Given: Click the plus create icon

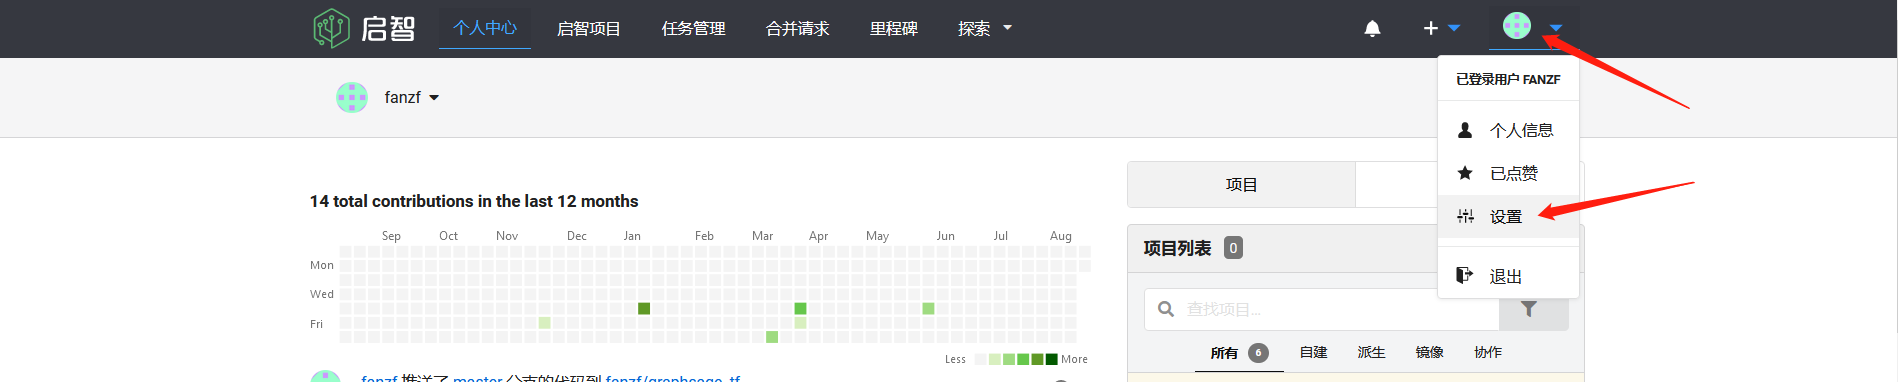Looking at the screenshot, I should [1430, 28].
